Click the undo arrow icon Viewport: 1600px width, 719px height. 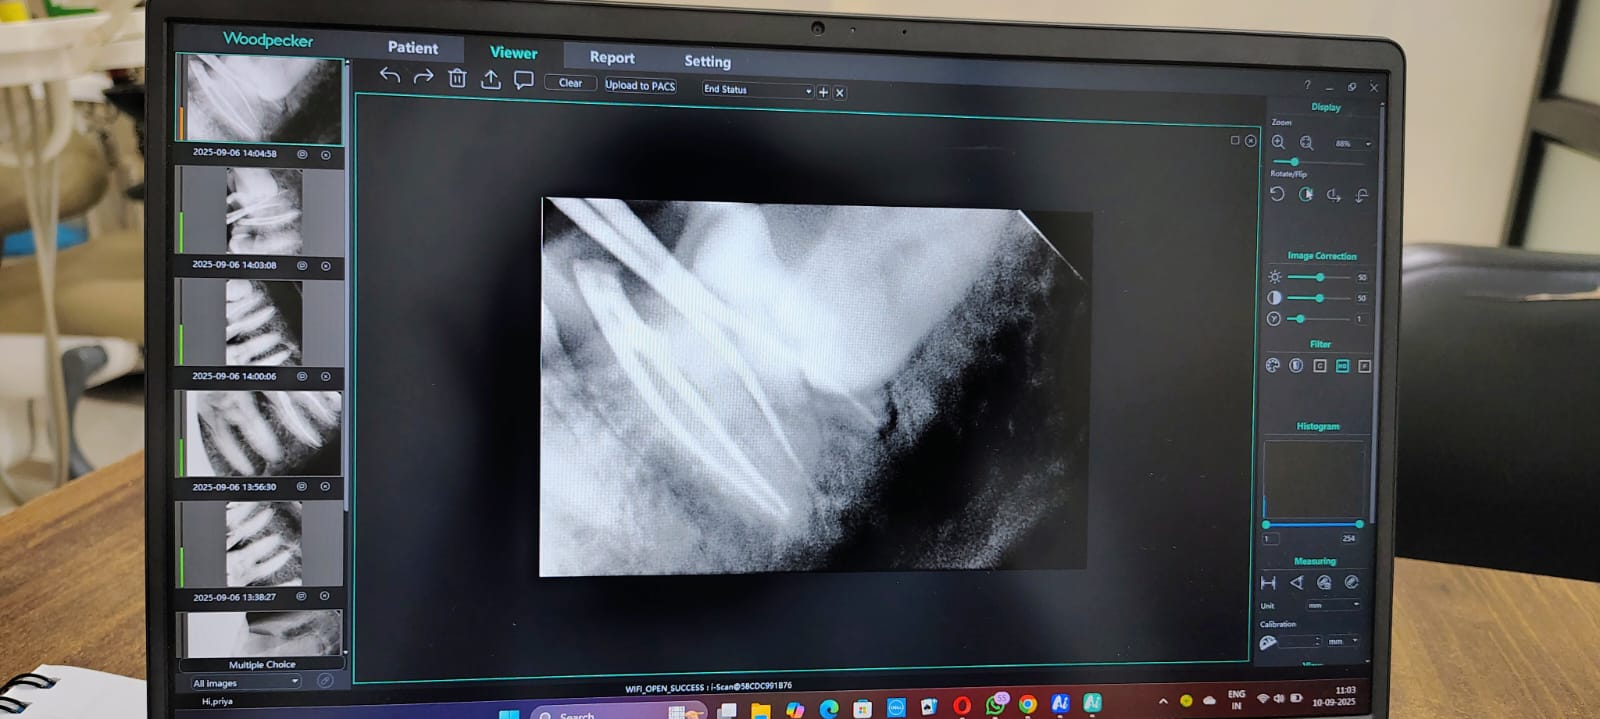(x=390, y=76)
